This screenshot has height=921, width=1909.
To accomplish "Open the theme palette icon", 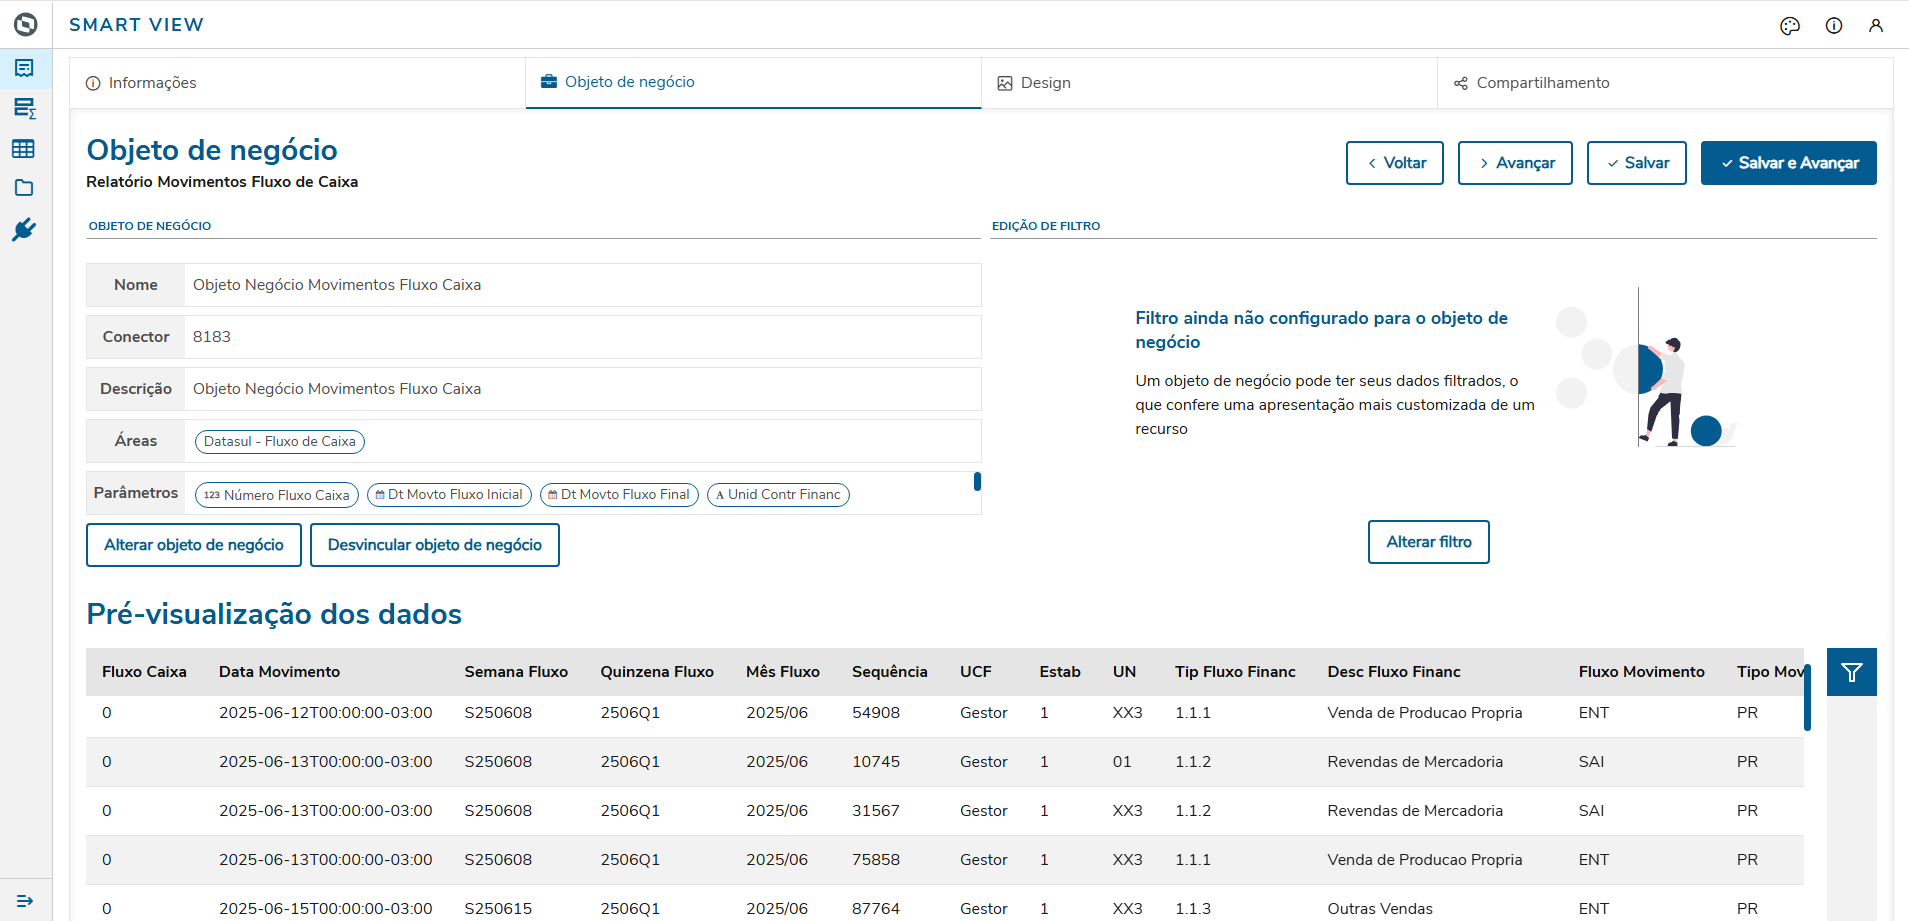I will coord(1790,26).
